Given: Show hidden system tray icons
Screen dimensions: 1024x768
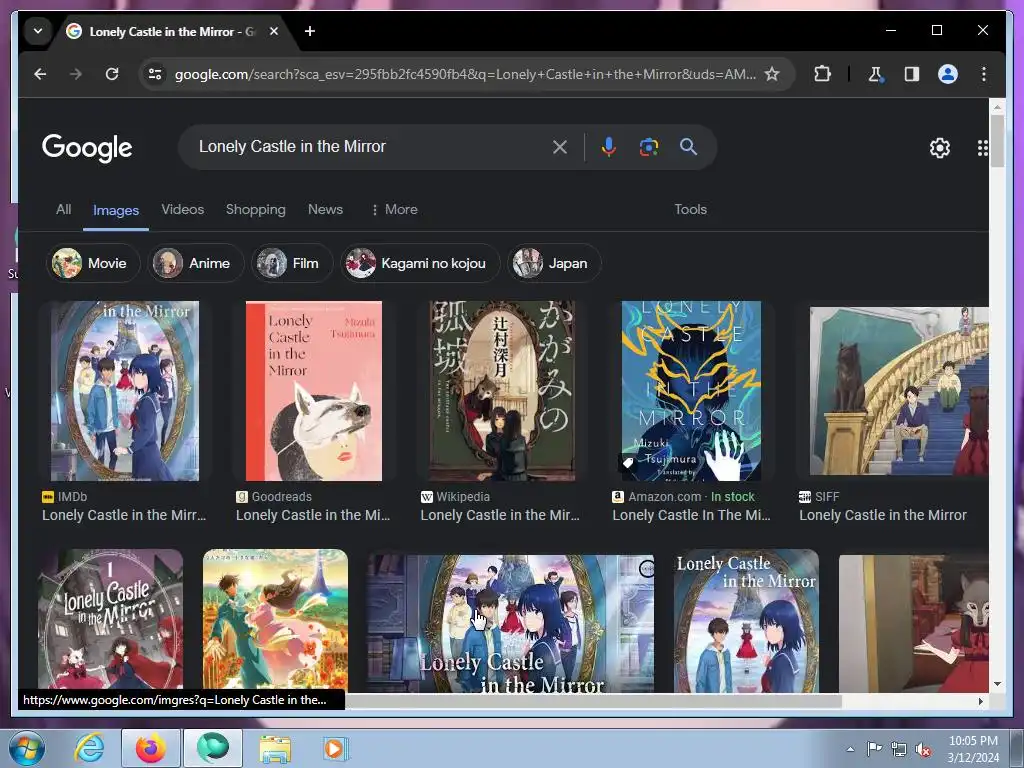Looking at the screenshot, I should point(850,749).
